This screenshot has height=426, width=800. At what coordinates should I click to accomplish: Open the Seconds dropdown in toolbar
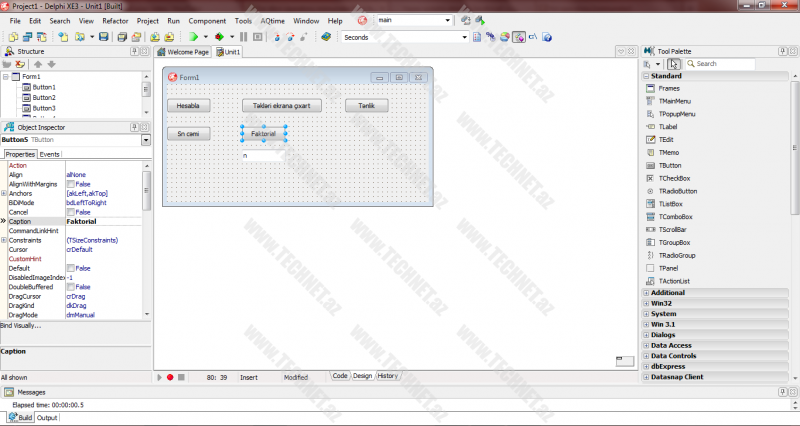point(464,37)
